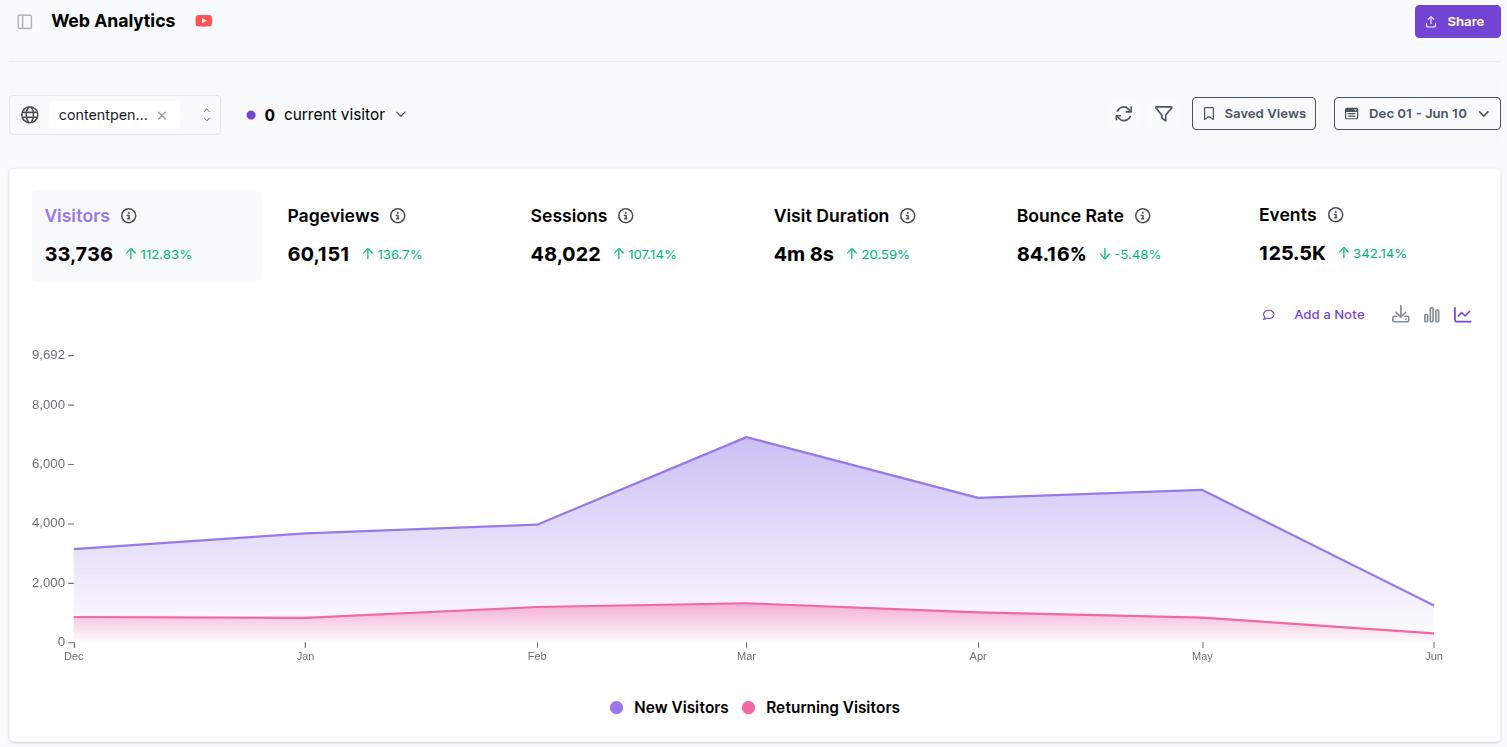The image size is (1507, 747).
Task: Click the calendar icon in date range
Action: coord(1351,114)
